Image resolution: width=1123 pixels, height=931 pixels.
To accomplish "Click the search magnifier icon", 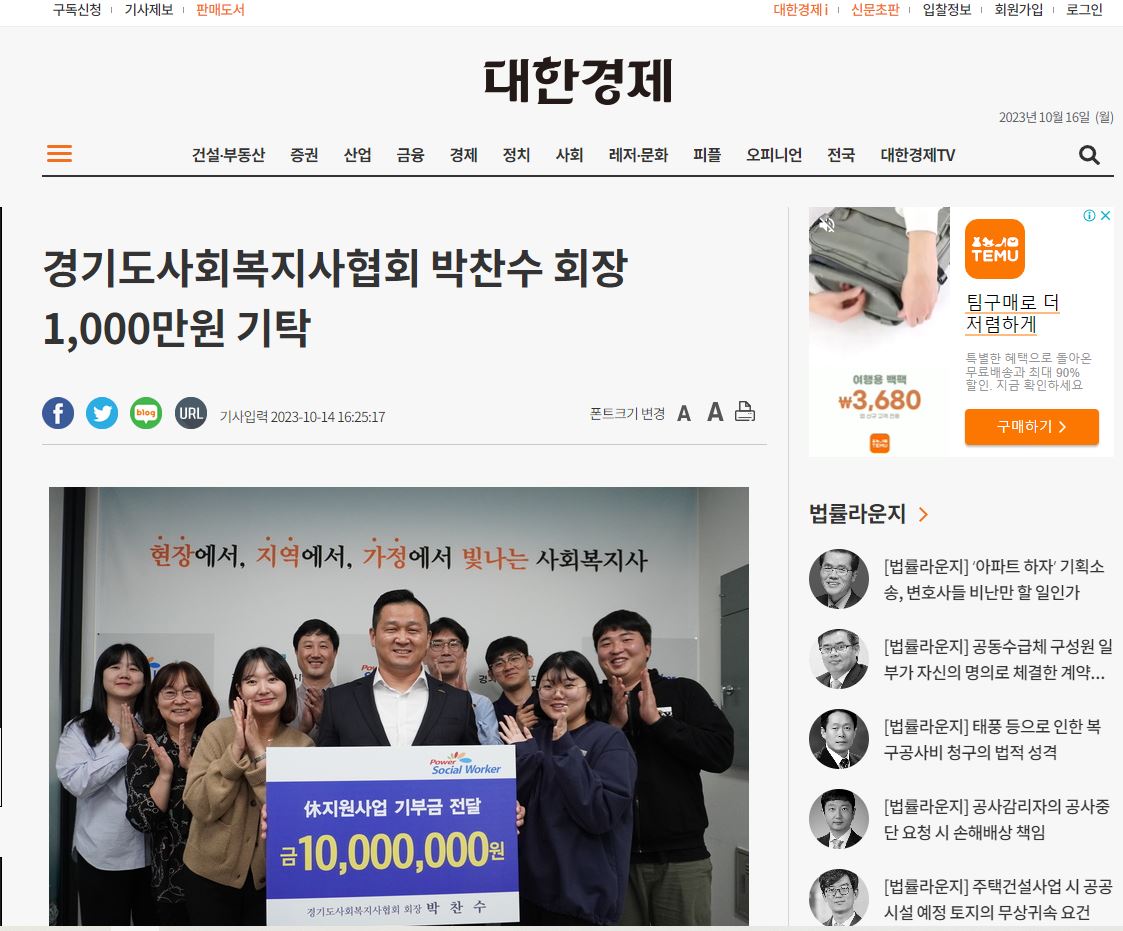I will point(1089,155).
